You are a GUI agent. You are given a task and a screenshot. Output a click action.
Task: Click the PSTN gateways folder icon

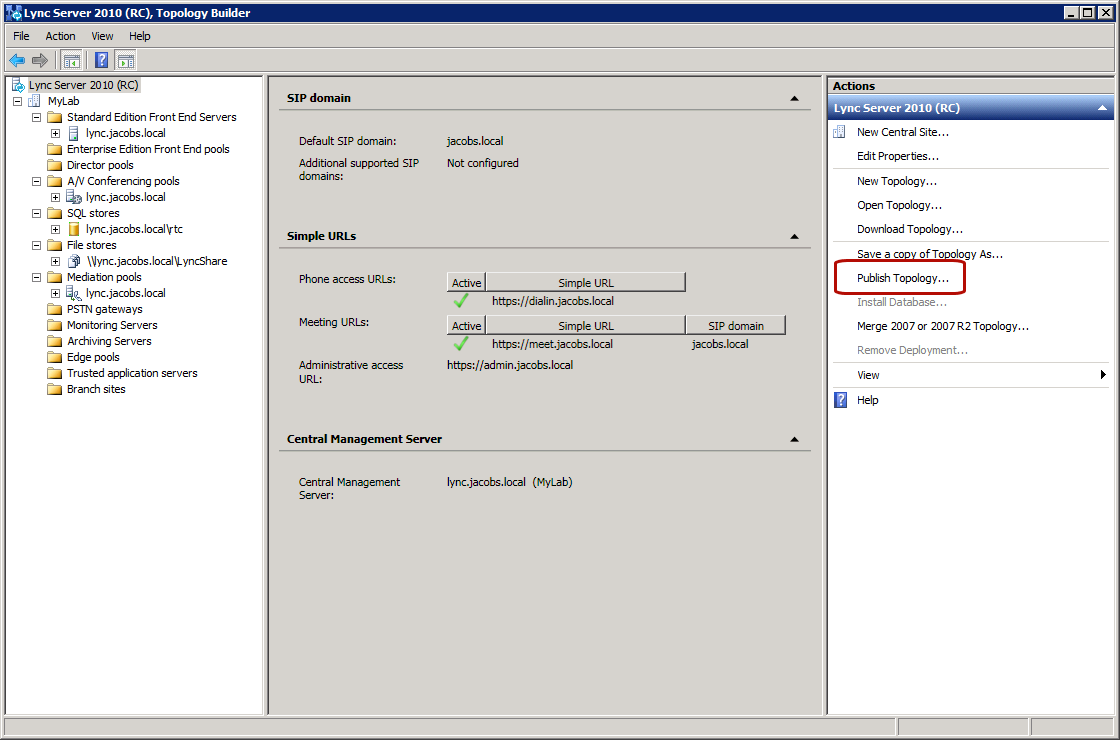point(55,309)
